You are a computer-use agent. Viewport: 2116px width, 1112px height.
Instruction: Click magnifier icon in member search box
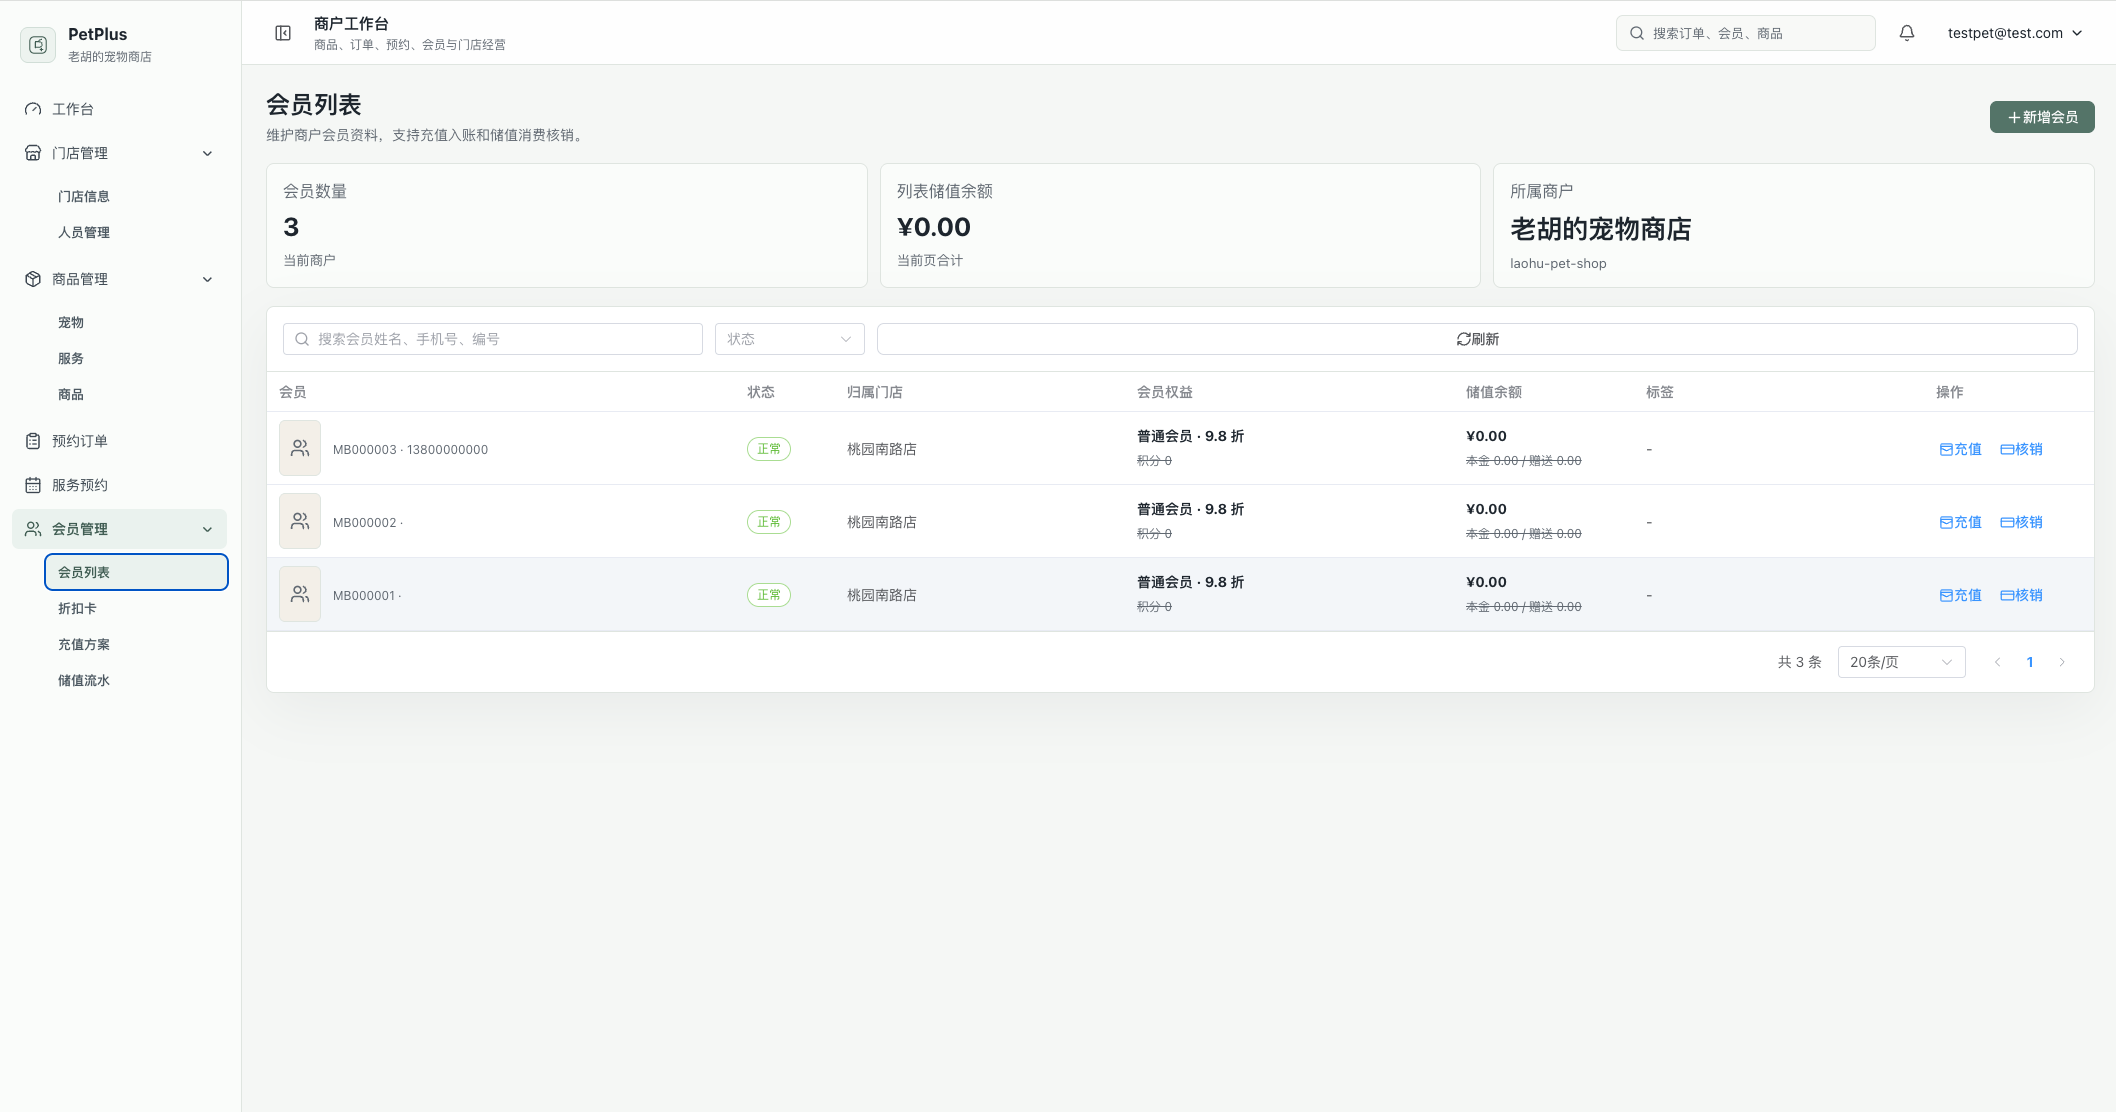coord(302,339)
